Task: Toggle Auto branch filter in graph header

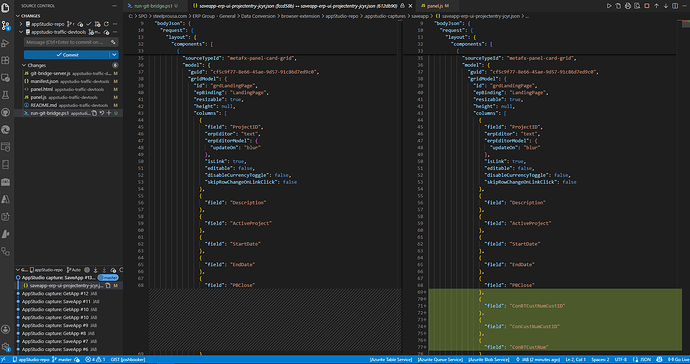Action: 73,270
